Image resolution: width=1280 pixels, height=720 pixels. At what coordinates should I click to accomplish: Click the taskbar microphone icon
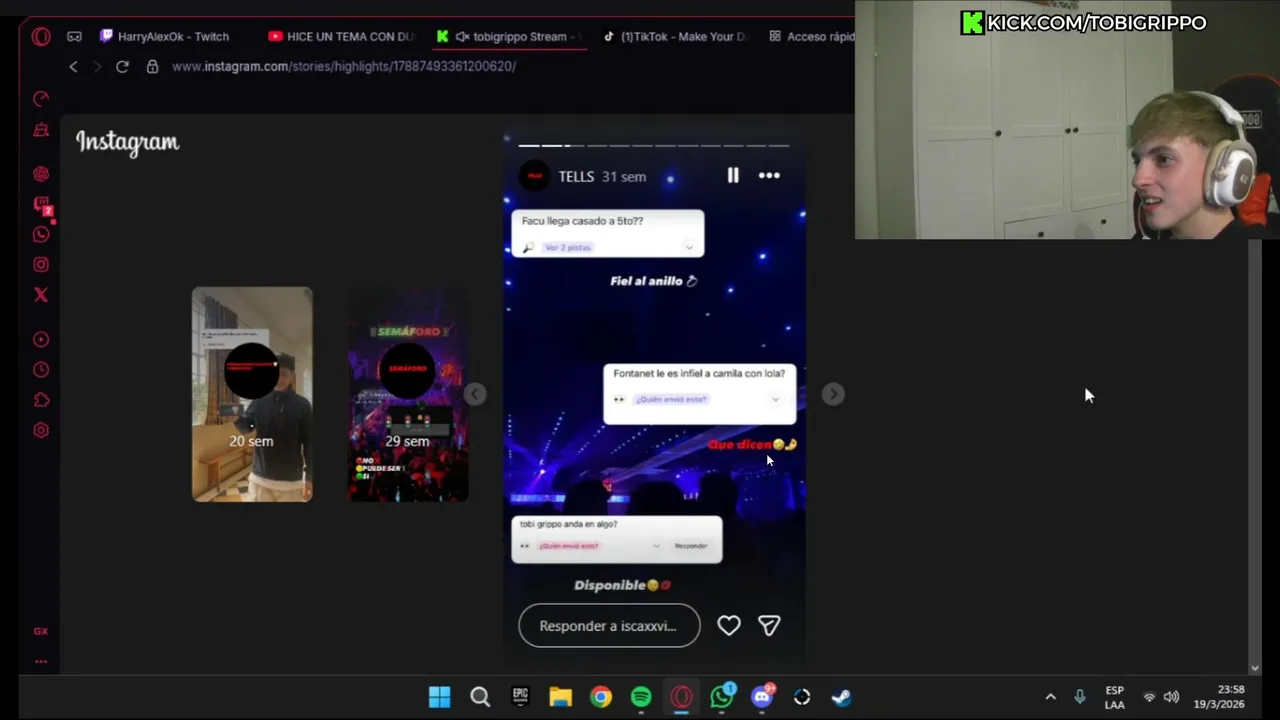[1080, 697]
